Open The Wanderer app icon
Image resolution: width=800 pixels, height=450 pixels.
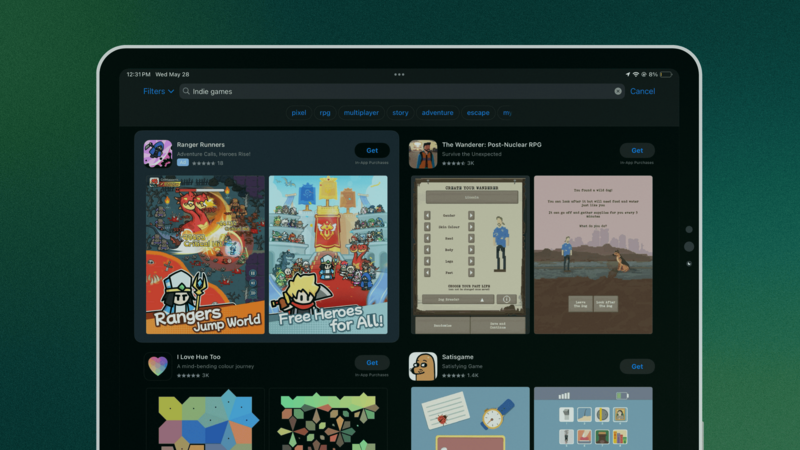(423, 154)
